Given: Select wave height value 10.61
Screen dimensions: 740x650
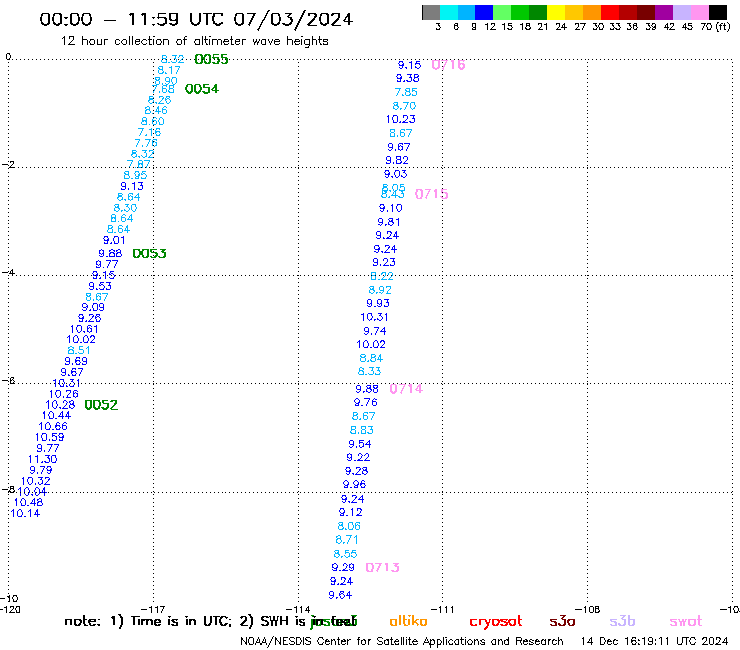Looking at the screenshot, I should 84,329.
